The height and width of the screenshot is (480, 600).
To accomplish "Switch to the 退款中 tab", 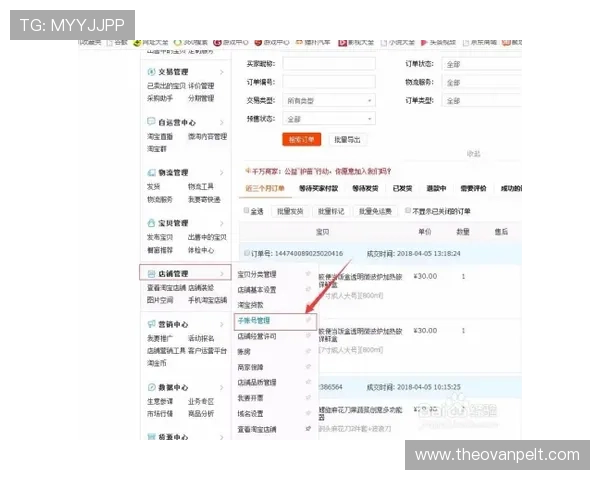I will (436, 188).
